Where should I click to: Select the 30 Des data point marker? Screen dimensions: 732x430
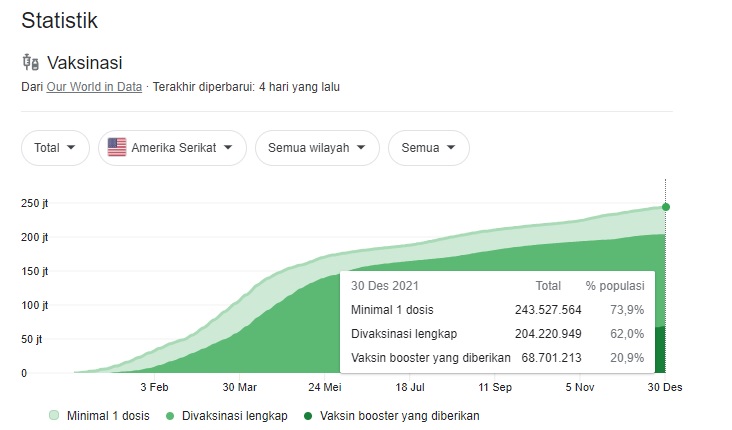(665, 207)
